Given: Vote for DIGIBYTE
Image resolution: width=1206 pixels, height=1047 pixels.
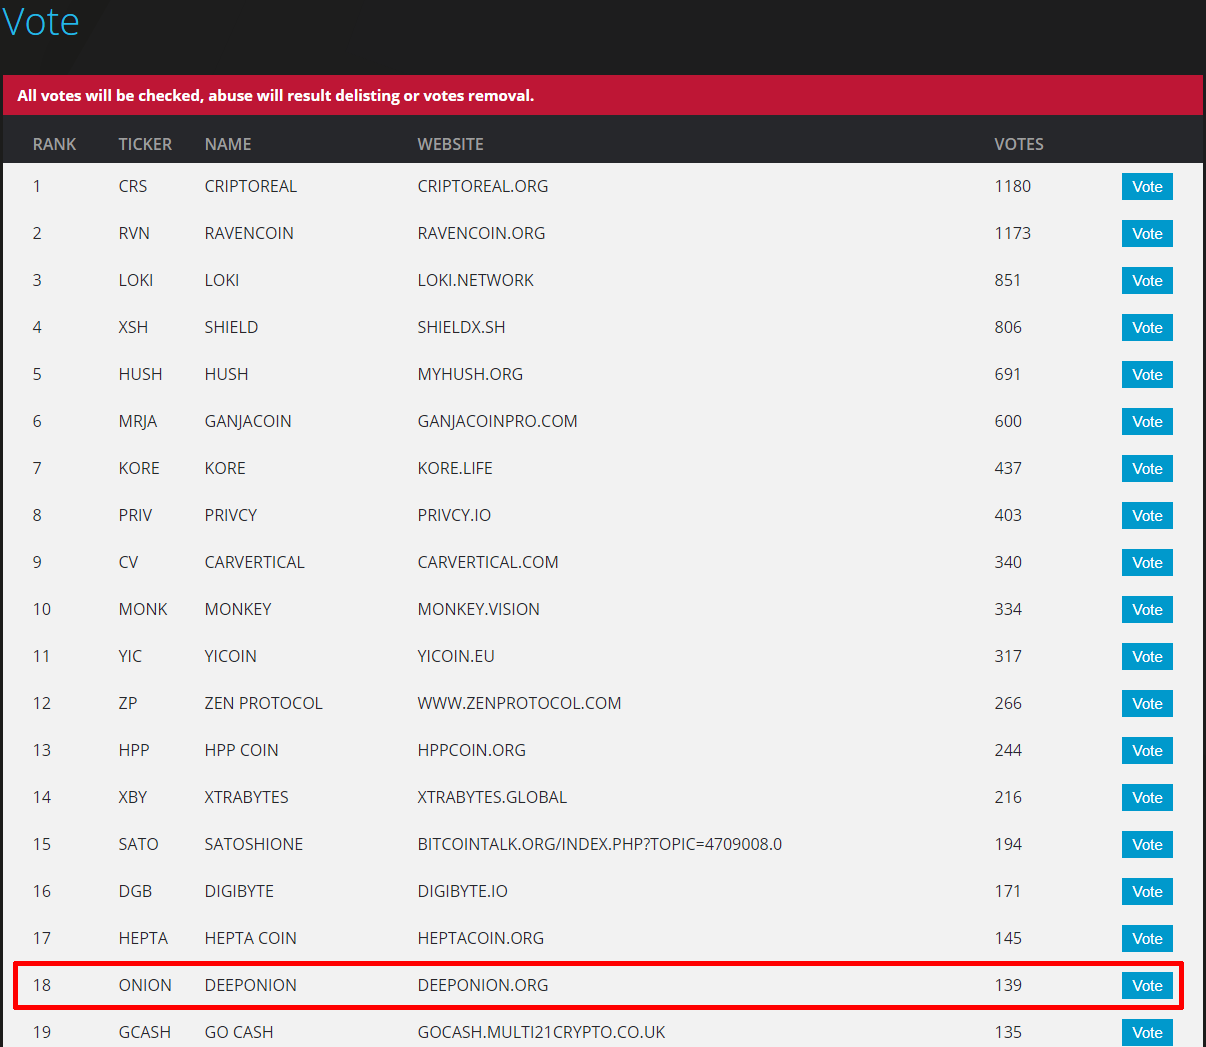Looking at the screenshot, I should 1147,892.
